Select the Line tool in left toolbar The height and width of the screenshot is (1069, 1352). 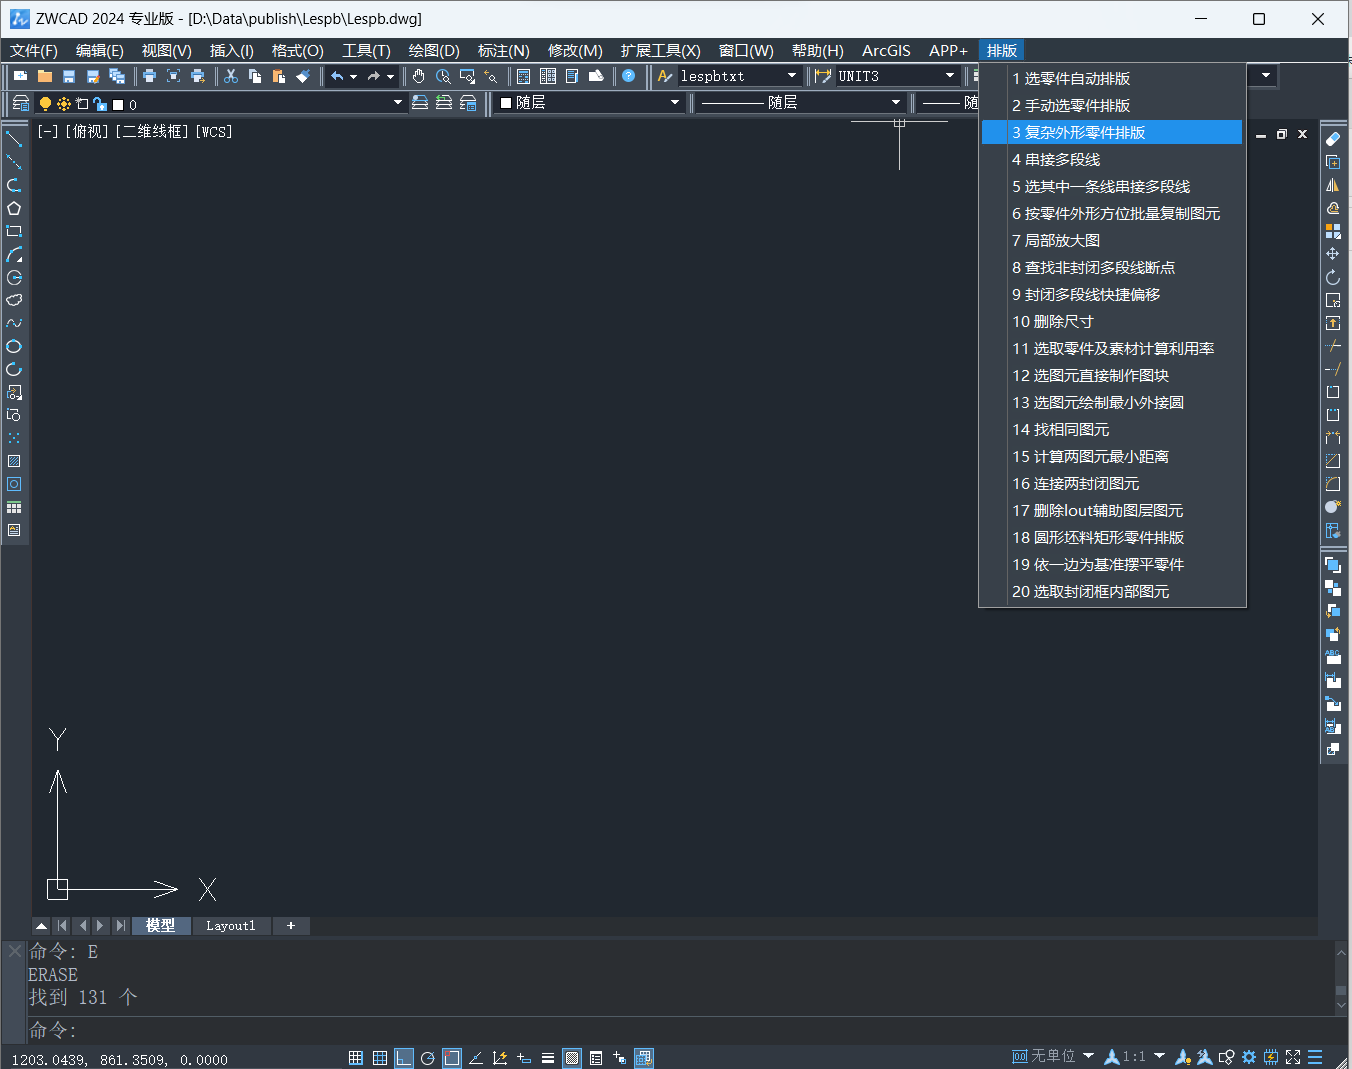[x=14, y=139]
